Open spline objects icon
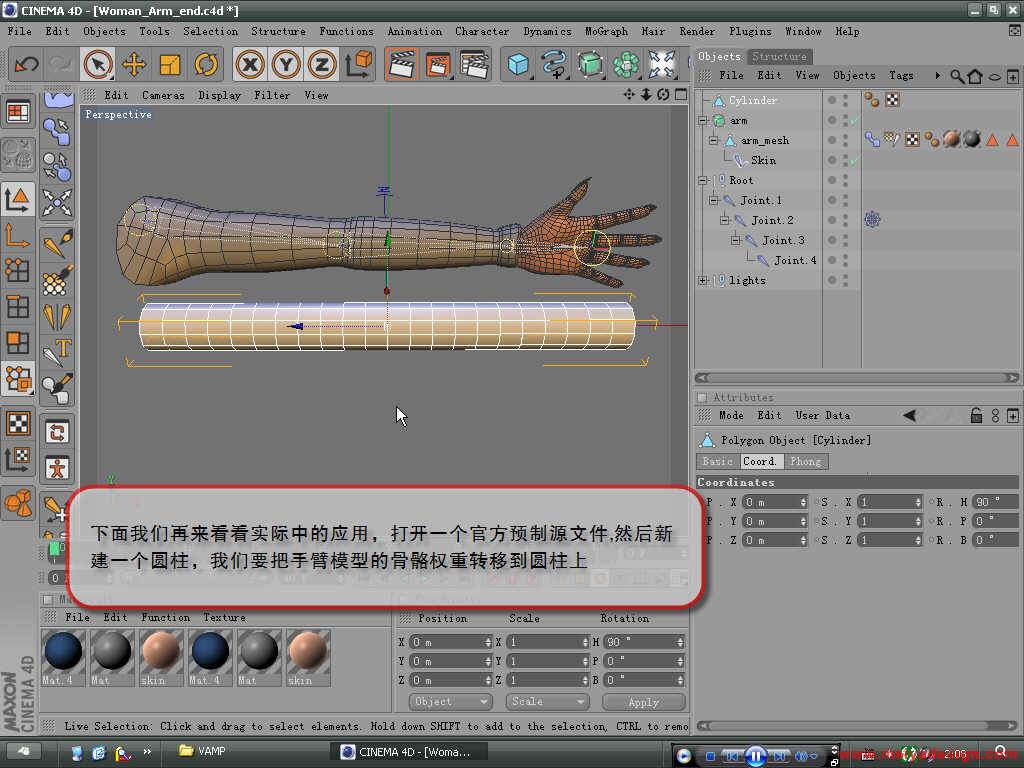The height and width of the screenshot is (768, 1024). [x=554, y=65]
